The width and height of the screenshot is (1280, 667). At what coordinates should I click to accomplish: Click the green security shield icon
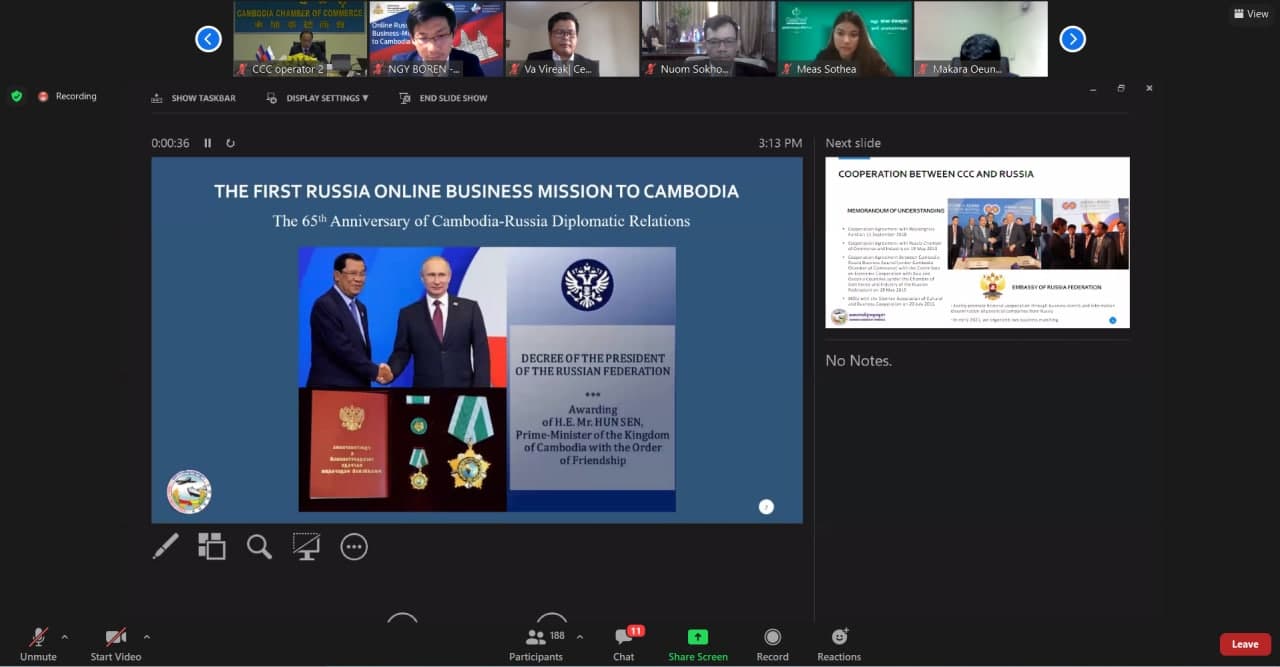(16, 96)
